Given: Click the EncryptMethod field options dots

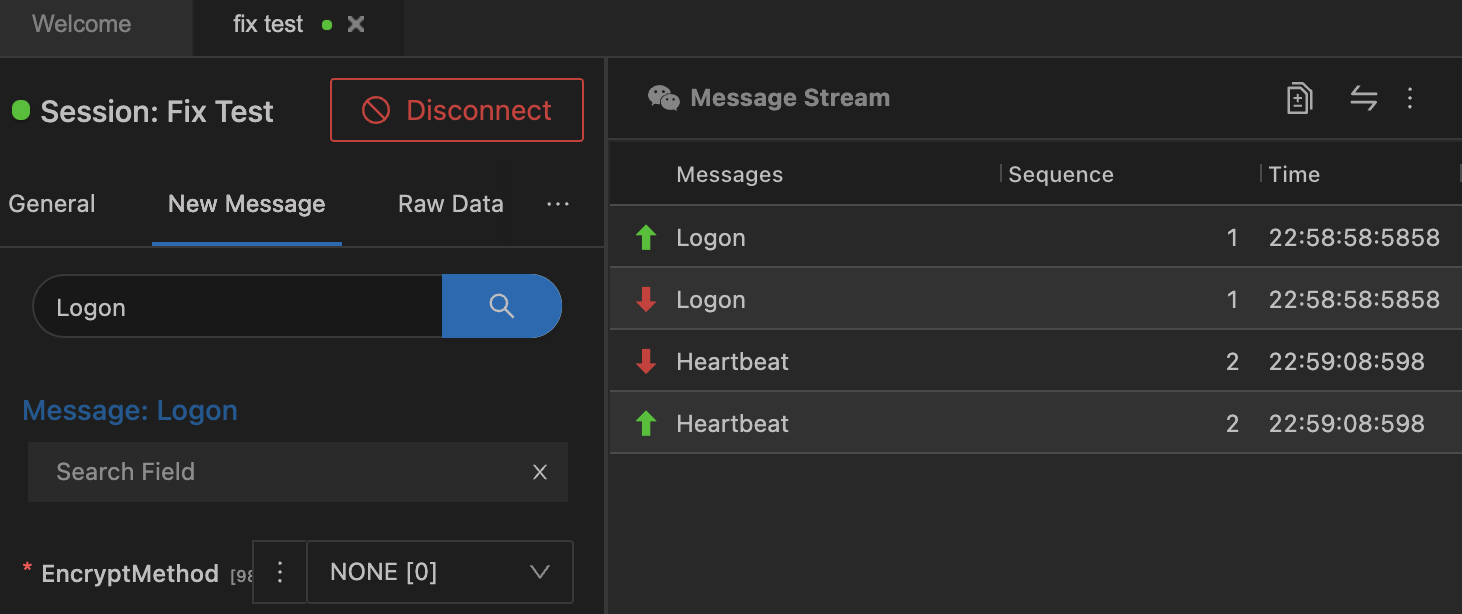Looking at the screenshot, I should tap(280, 572).
